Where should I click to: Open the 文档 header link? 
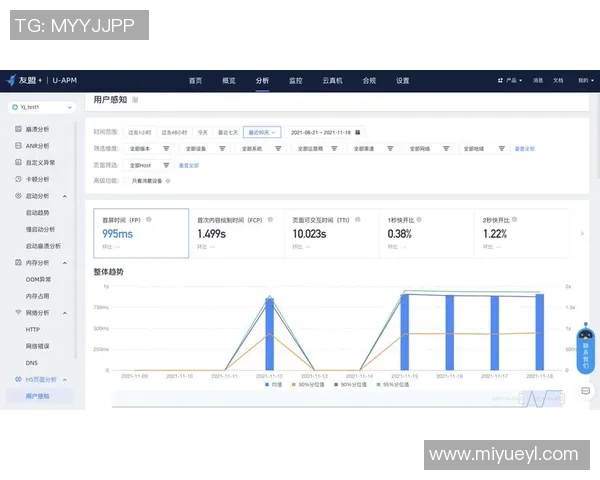(558, 80)
